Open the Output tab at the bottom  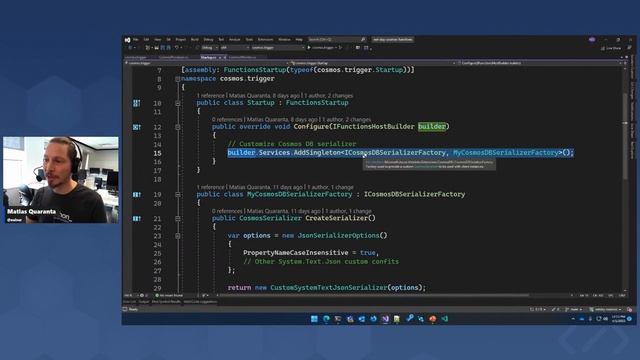pyautogui.click(x=144, y=302)
